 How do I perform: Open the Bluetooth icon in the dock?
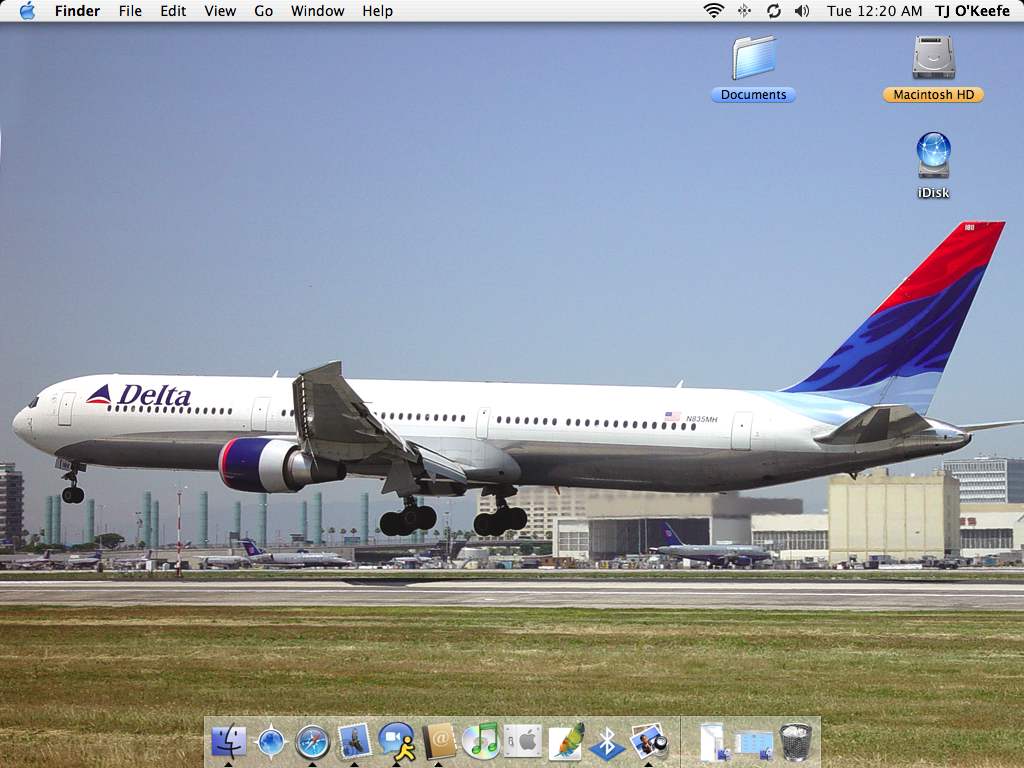click(607, 743)
